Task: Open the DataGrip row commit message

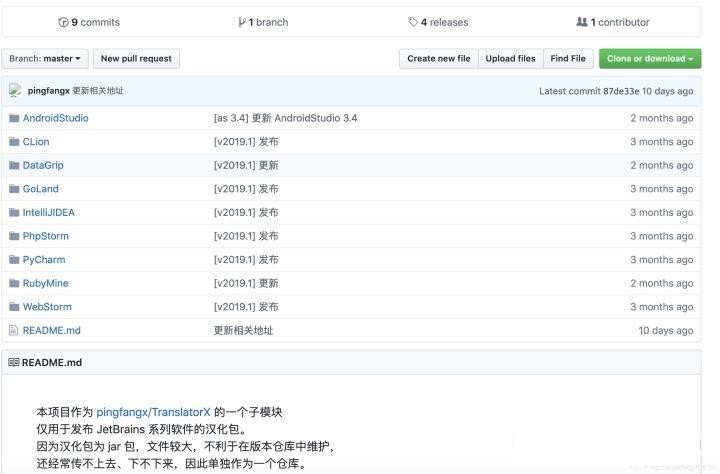Action: [246, 165]
